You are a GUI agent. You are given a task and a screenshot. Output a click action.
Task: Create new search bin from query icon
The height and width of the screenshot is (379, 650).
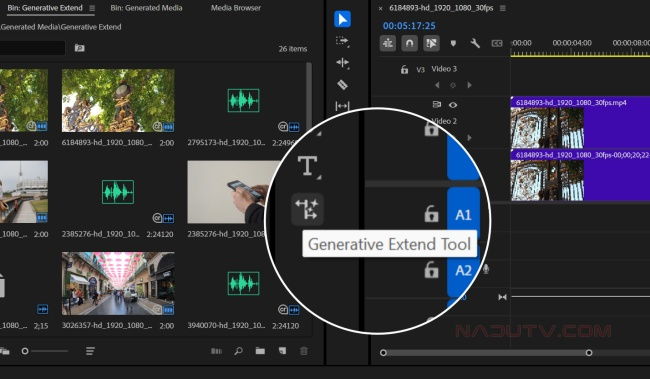(80, 48)
